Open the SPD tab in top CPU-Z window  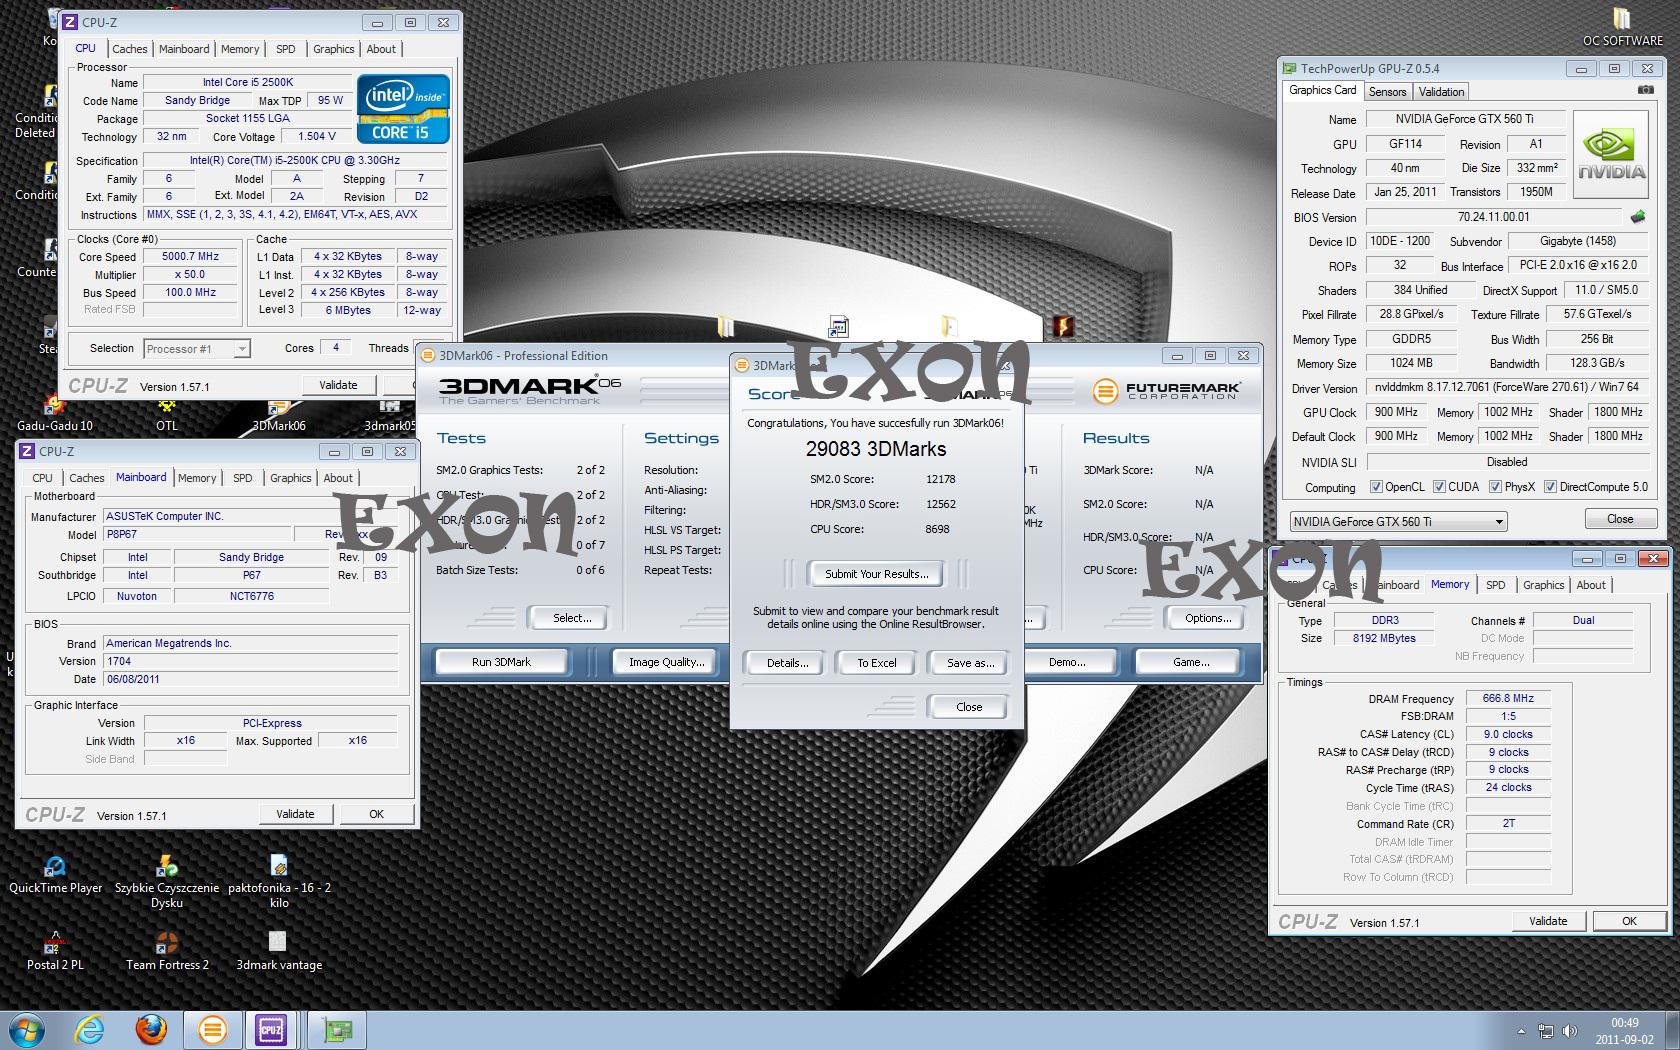(x=286, y=49)
